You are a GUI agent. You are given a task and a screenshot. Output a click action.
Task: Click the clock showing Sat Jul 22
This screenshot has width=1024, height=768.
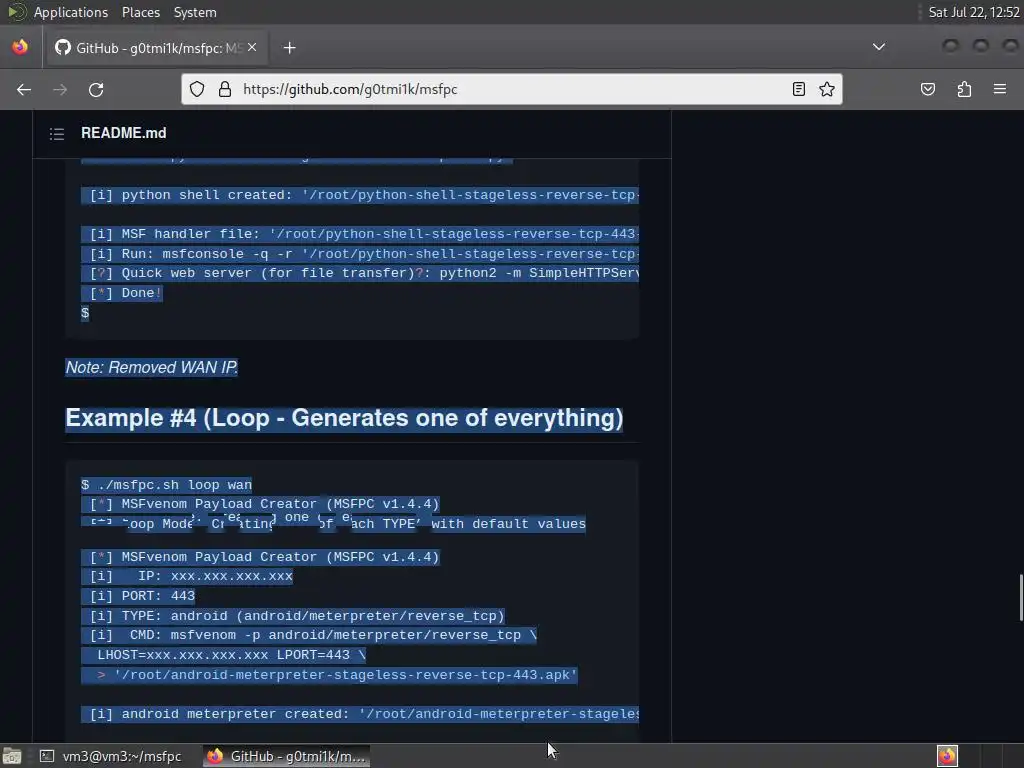point(974,12)
